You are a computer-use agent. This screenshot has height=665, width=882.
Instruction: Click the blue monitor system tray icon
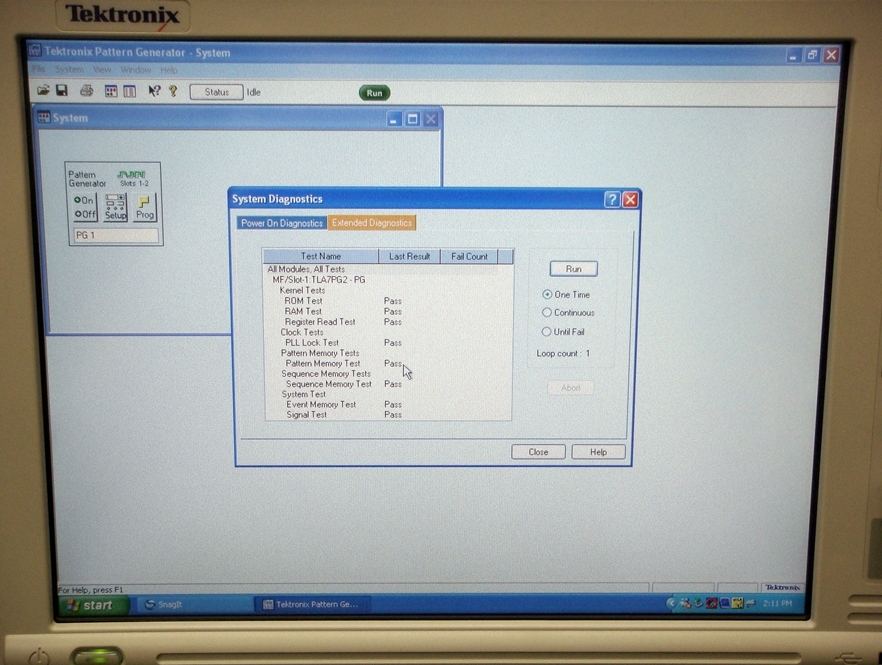[x=724, y=604]
